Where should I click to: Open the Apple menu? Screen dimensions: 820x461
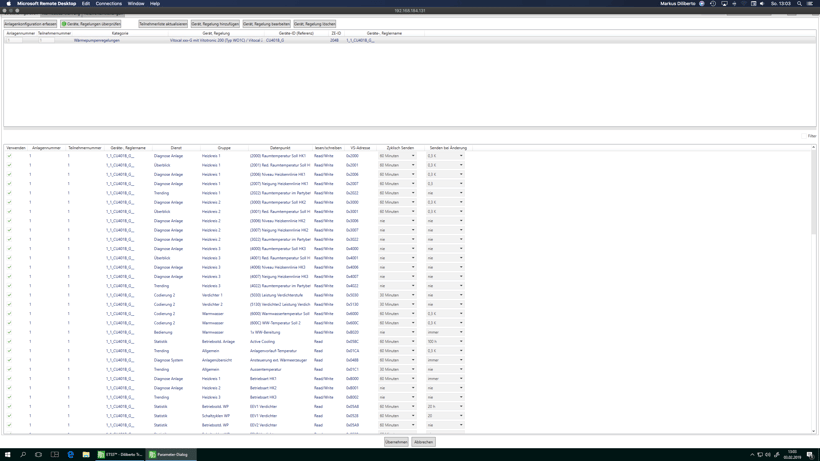[x=8, y=4]
